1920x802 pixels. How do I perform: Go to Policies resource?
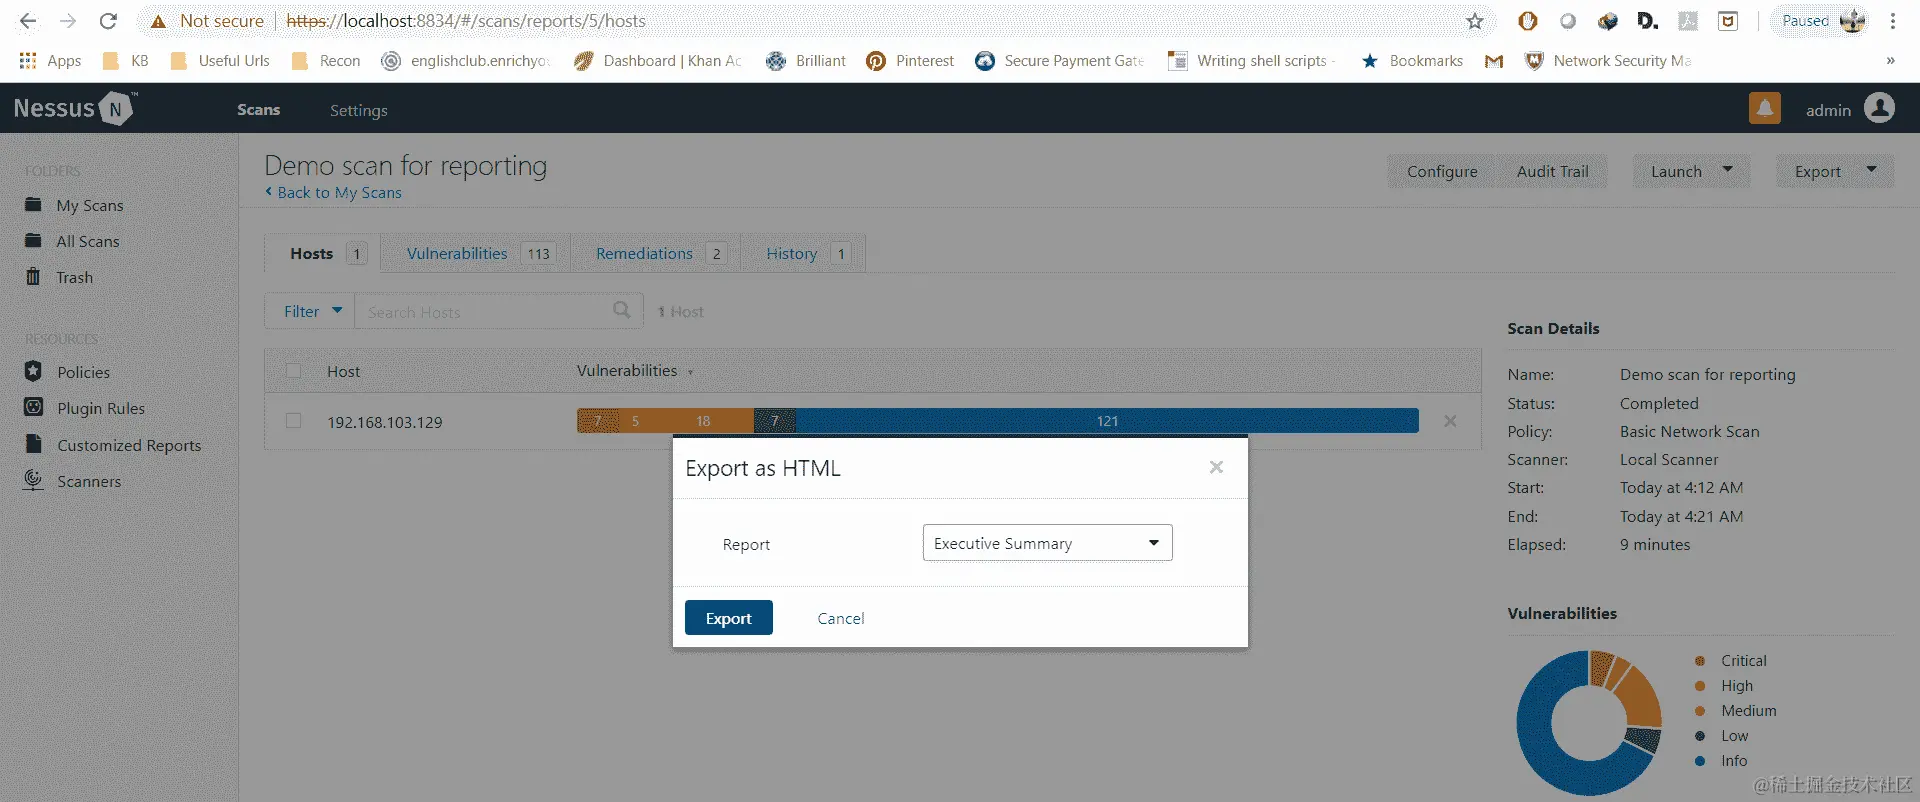point(68,372)
